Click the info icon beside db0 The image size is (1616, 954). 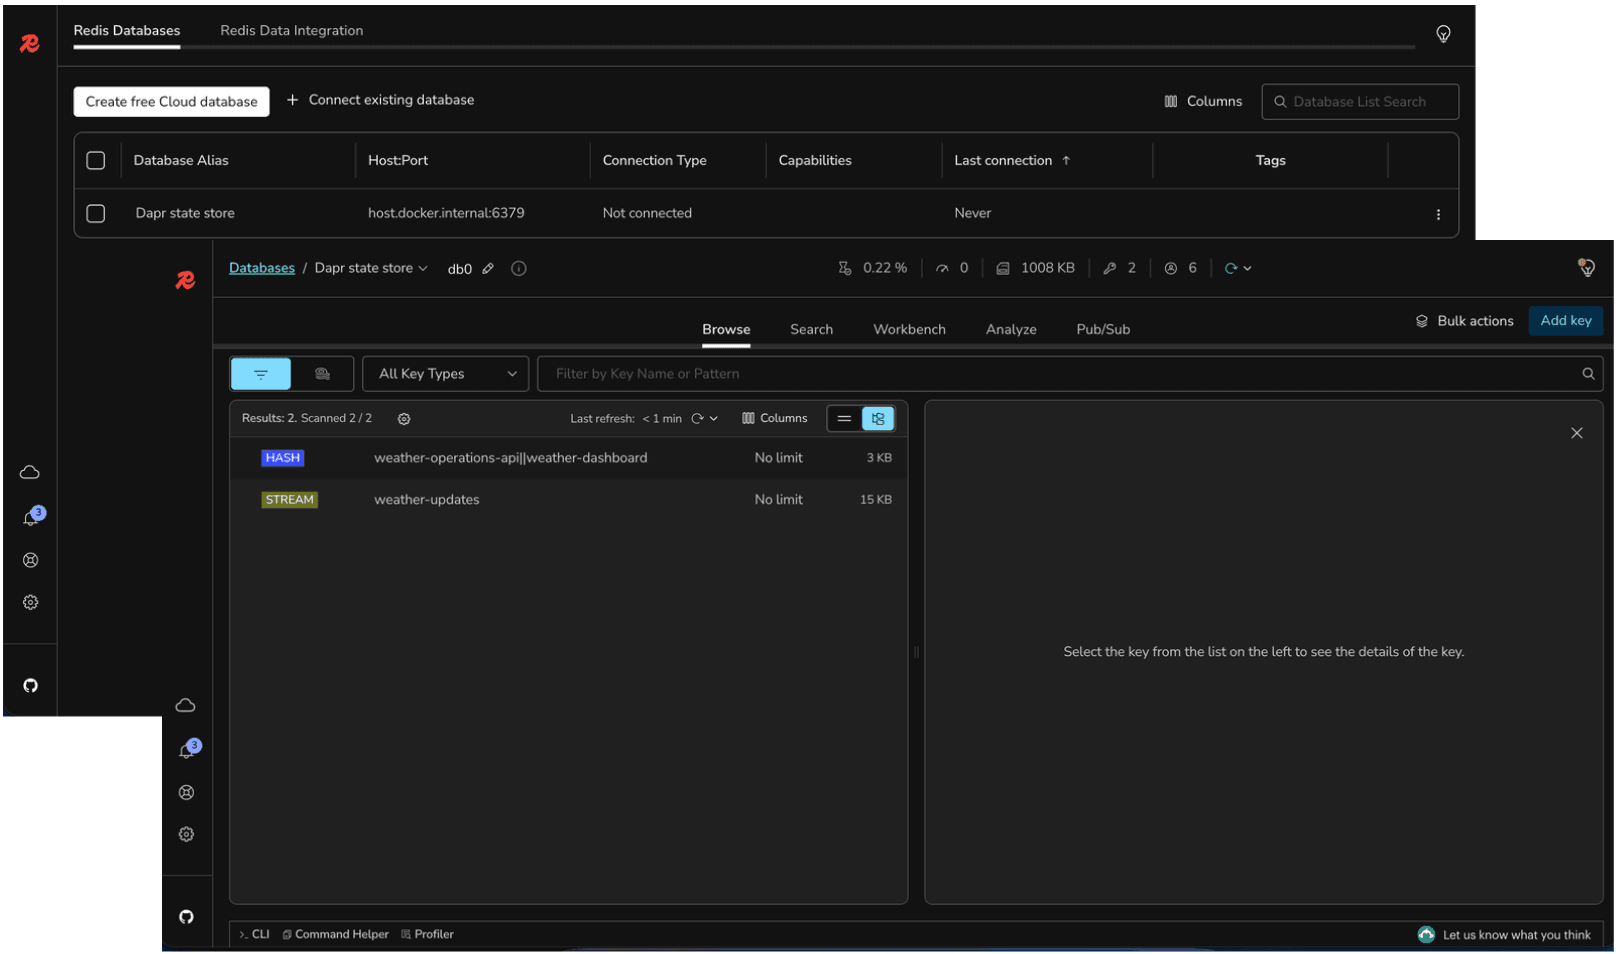coord(519,268)
